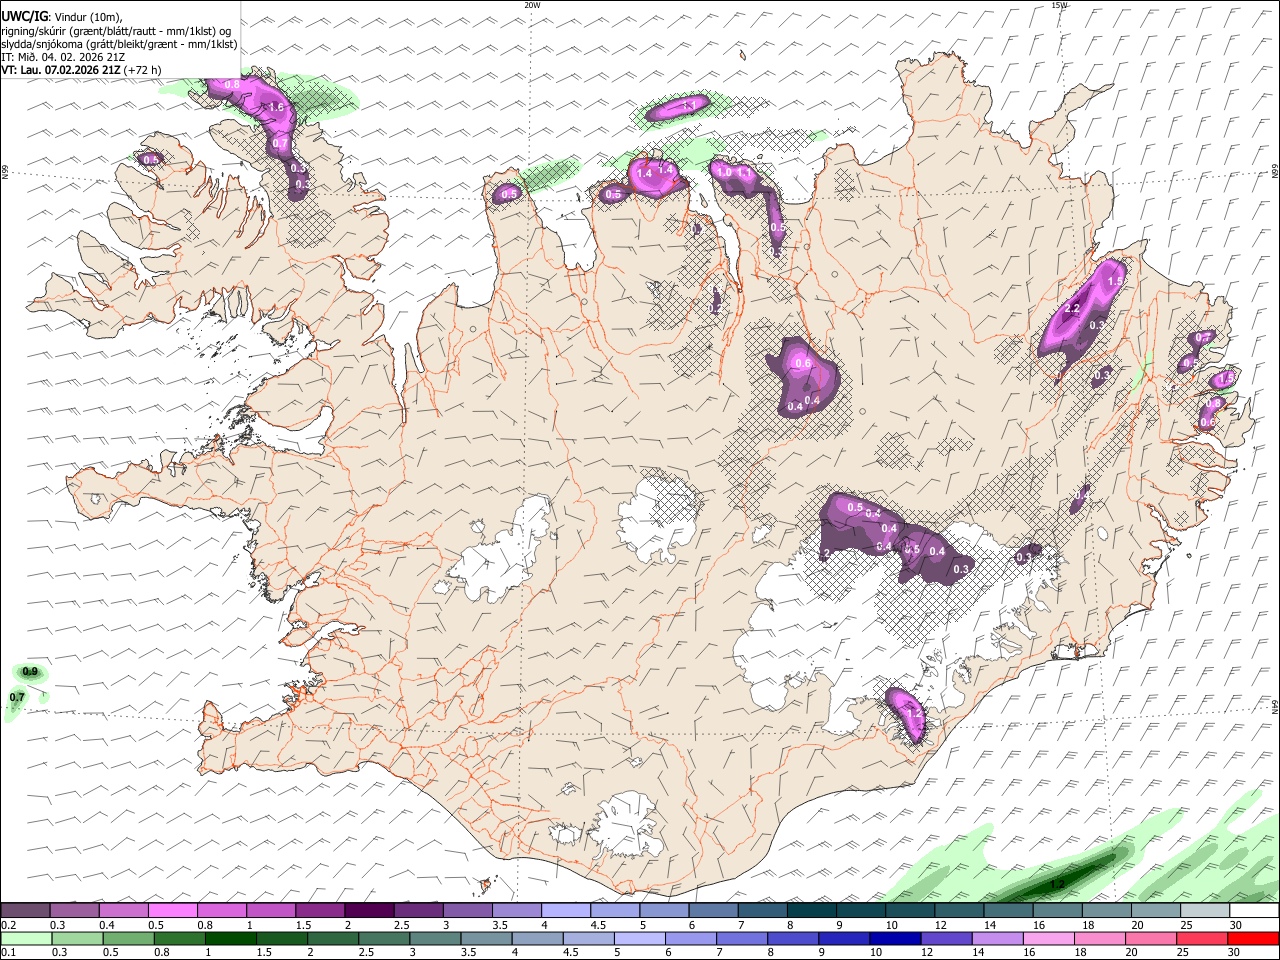Click the UWC/IG title text

click(x=24, y=16)
